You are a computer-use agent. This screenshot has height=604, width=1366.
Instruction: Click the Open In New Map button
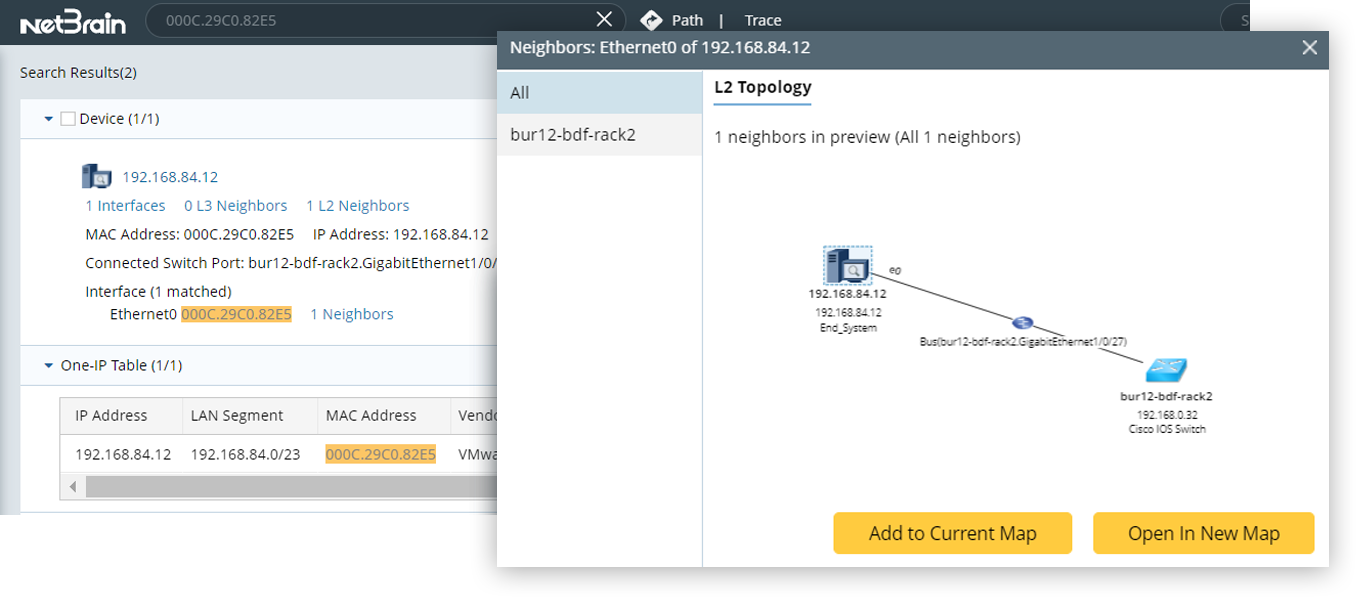point(1203,533)
